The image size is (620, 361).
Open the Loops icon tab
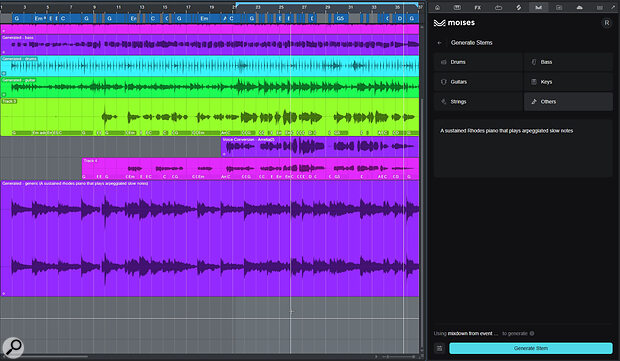(x=498, y=7)
